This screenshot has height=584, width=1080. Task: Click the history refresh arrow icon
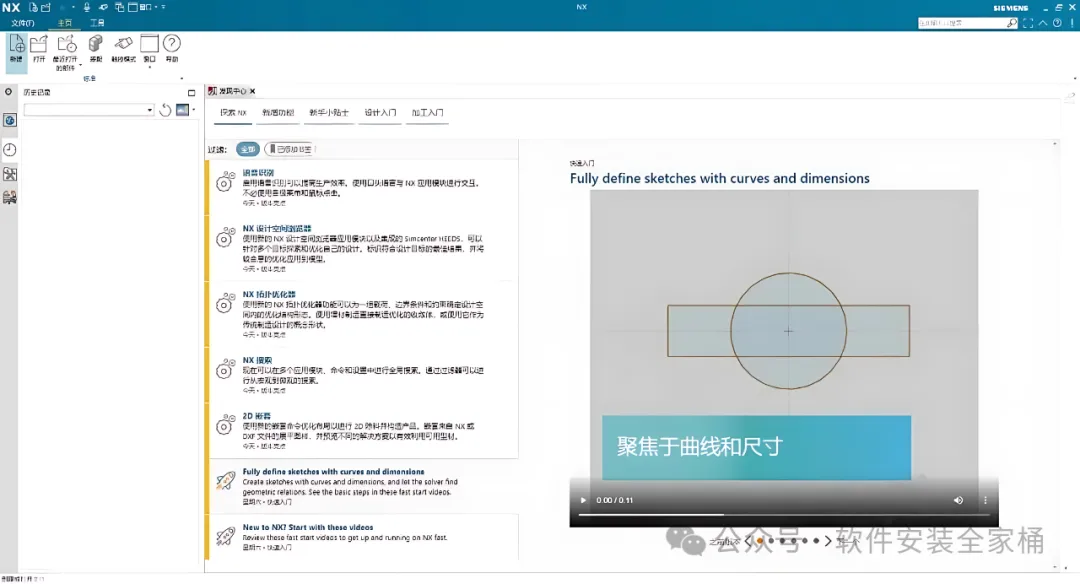coord(165,110)
